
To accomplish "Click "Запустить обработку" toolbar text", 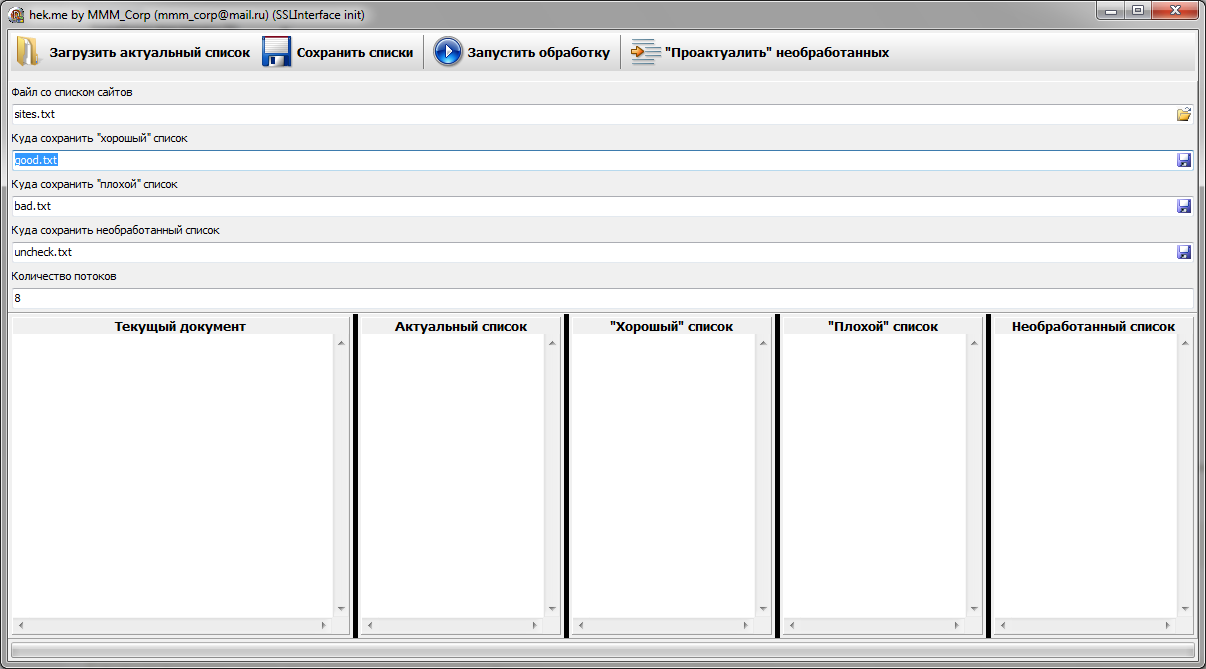I will pyautogui.click(x=538, y=53).
